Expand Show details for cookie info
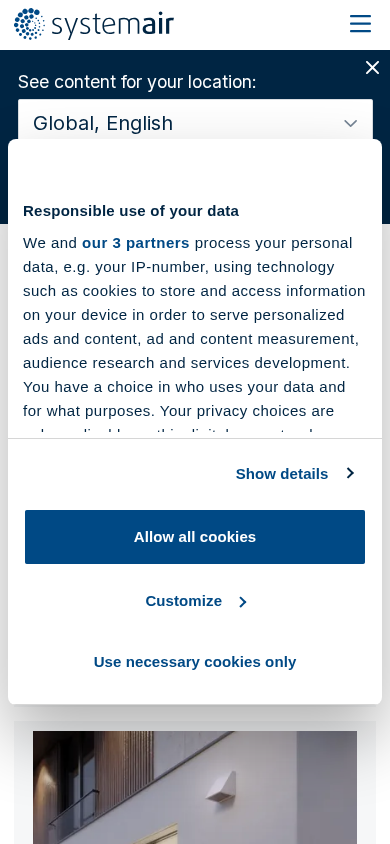The image size is (390, 844). (x=282, y=474)
